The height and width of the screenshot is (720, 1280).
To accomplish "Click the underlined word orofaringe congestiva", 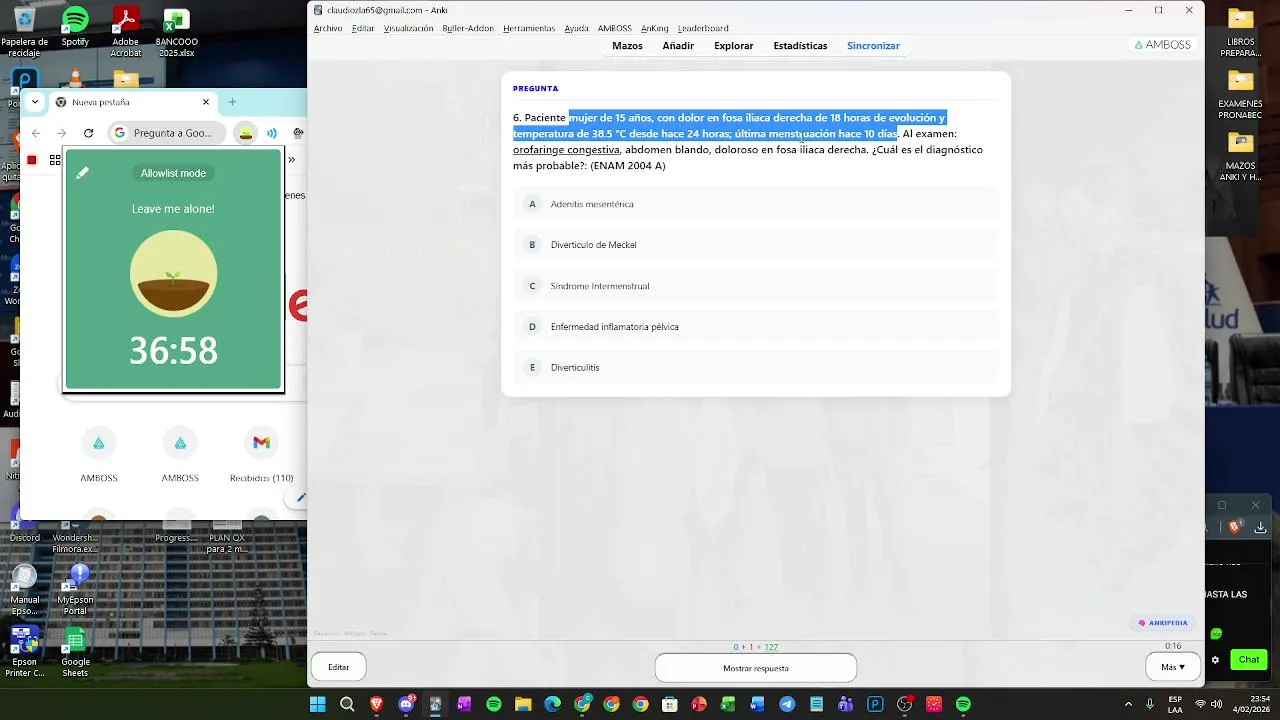I will [566, 150].
